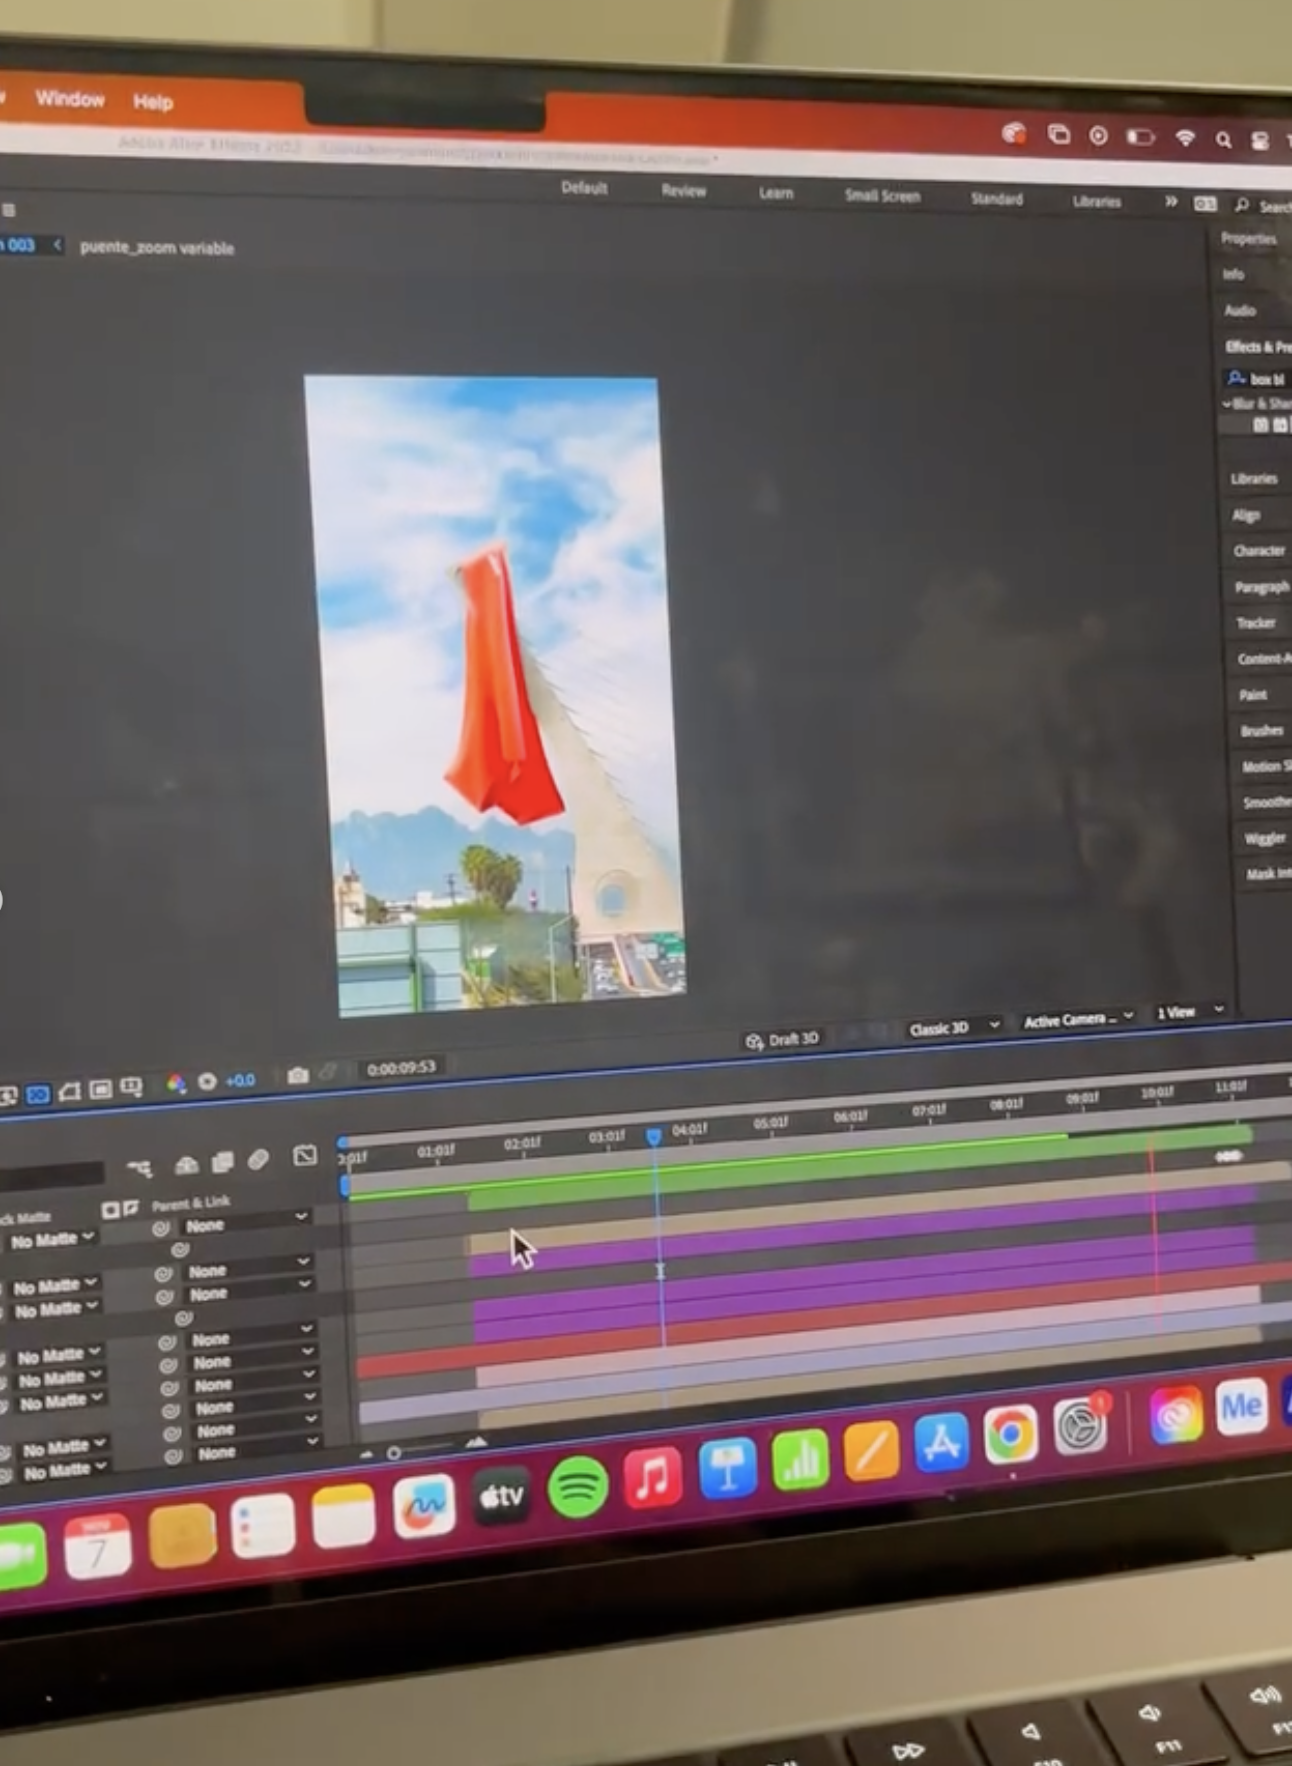This screenshot has width=1292, height=1766.
Task: Open Adobe Media Encoder from the Dock
Action: pos(1242,1405)
